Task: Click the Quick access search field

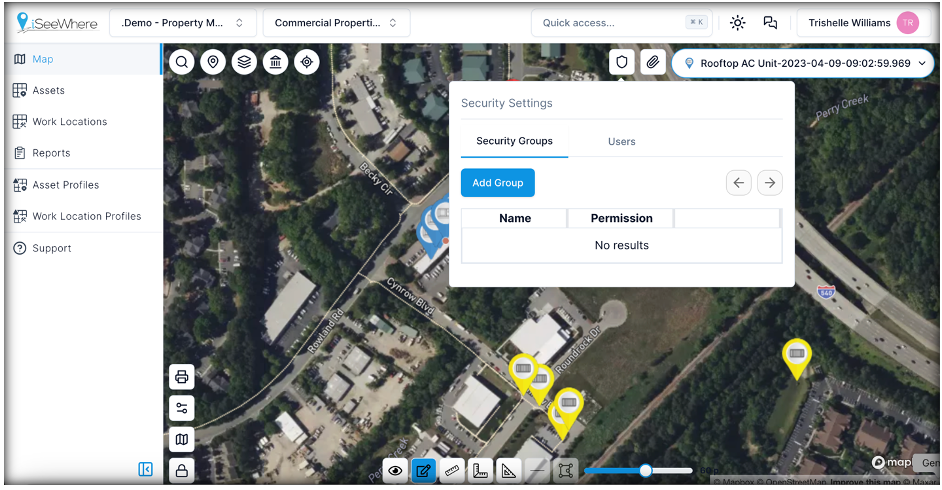Action: pos(622,23)
